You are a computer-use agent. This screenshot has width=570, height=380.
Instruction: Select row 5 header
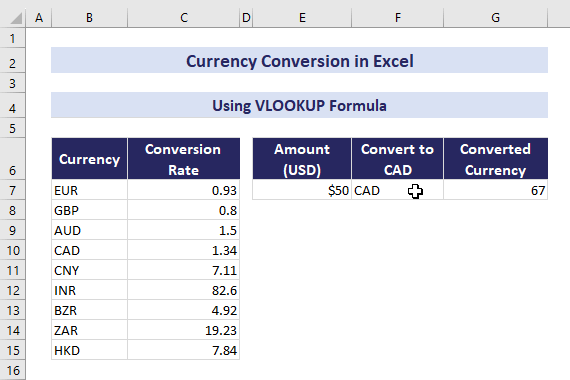coord(13,128)
